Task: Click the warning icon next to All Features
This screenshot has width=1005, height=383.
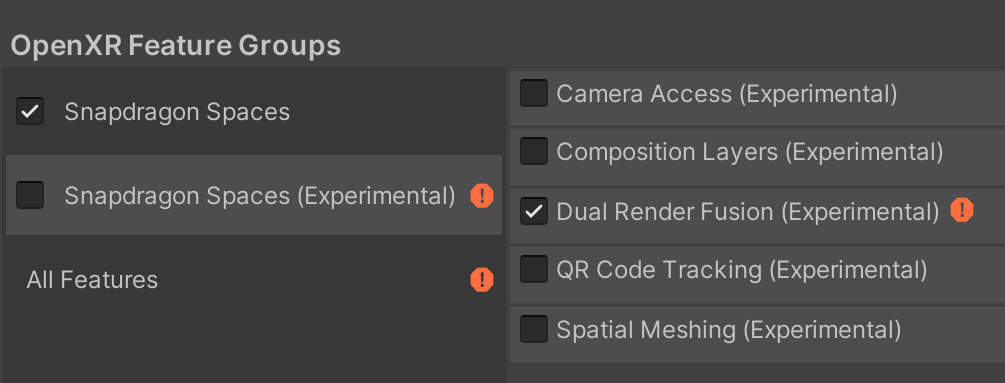Action: [482, 280]
